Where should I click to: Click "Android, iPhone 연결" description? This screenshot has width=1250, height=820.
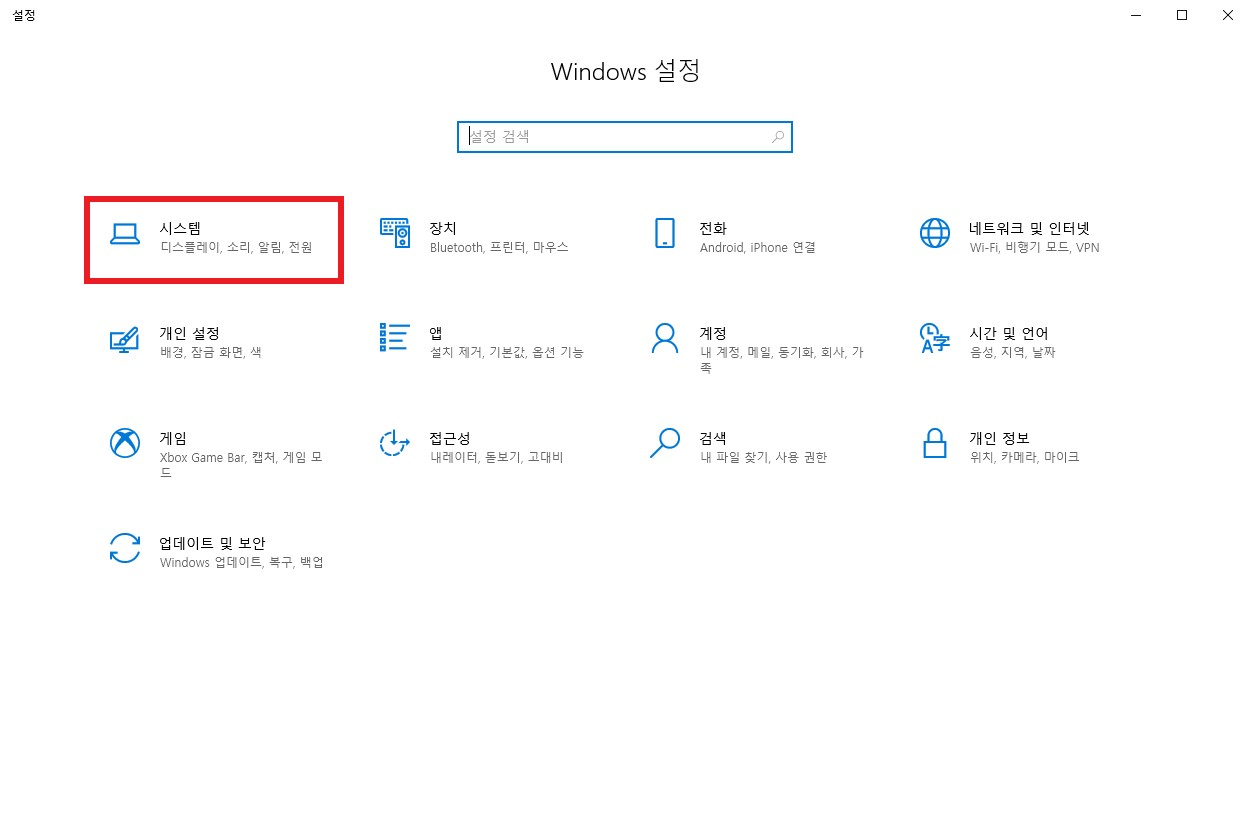[x=758, y=247]
